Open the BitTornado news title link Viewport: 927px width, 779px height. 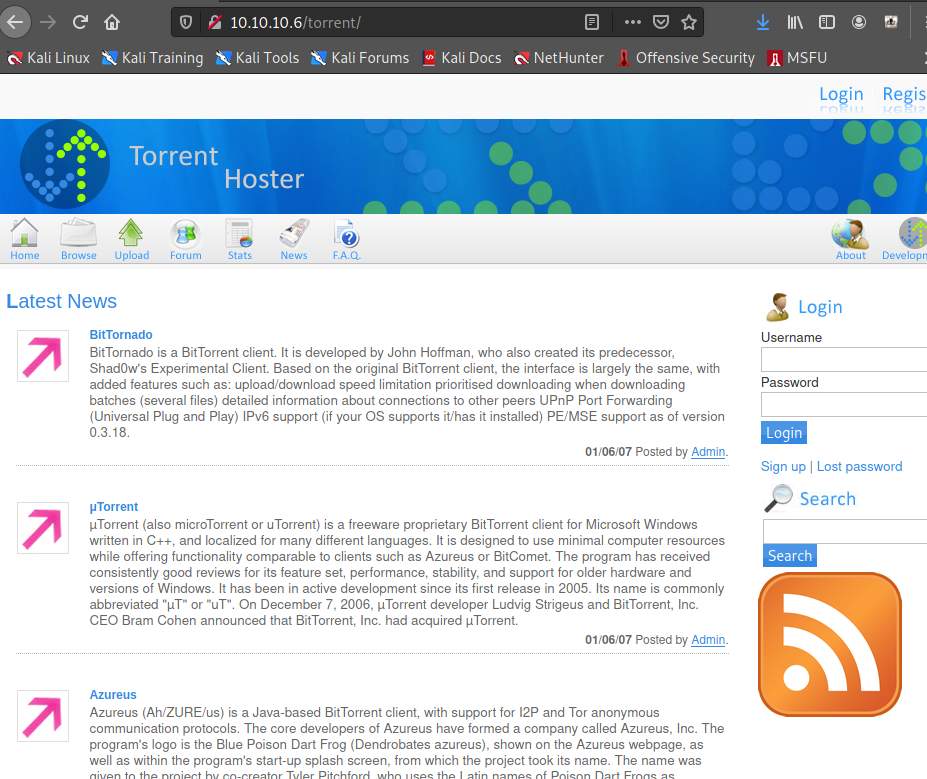pyautogui.click(x=121, y=335)
